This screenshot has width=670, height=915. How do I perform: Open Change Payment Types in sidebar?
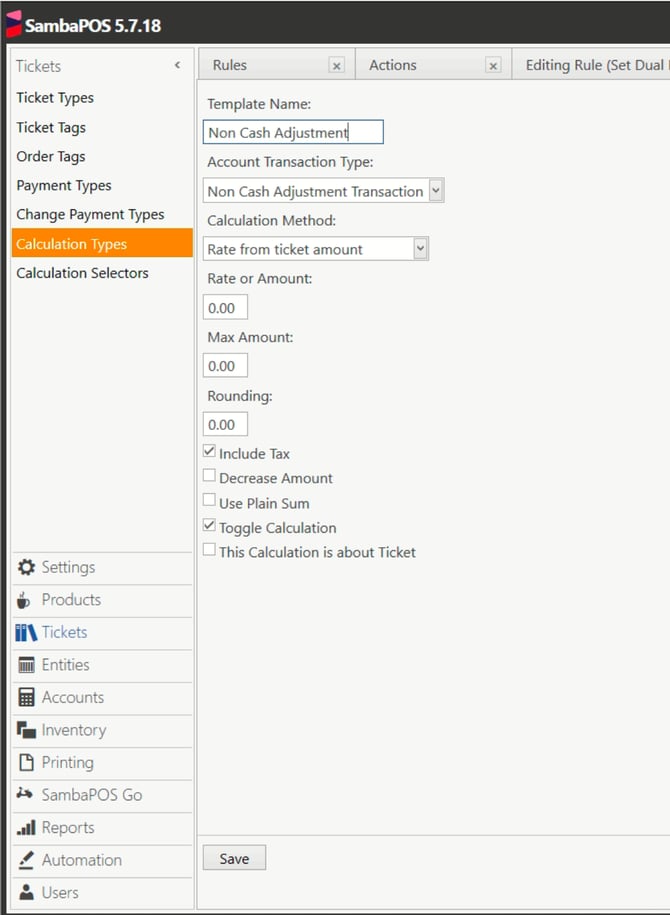point(90,215)
